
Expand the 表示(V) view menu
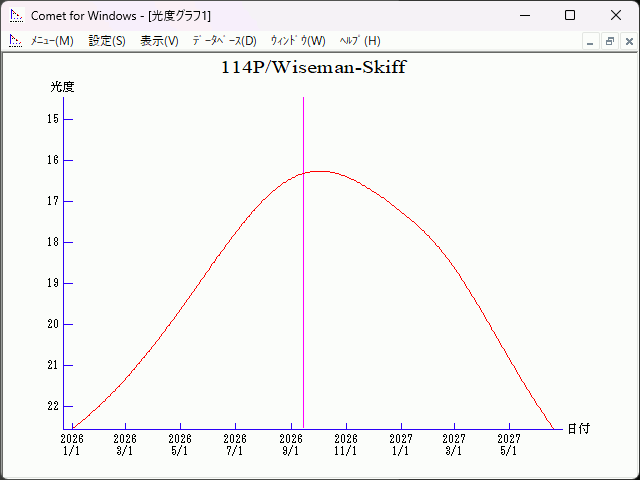click(159, 41)
